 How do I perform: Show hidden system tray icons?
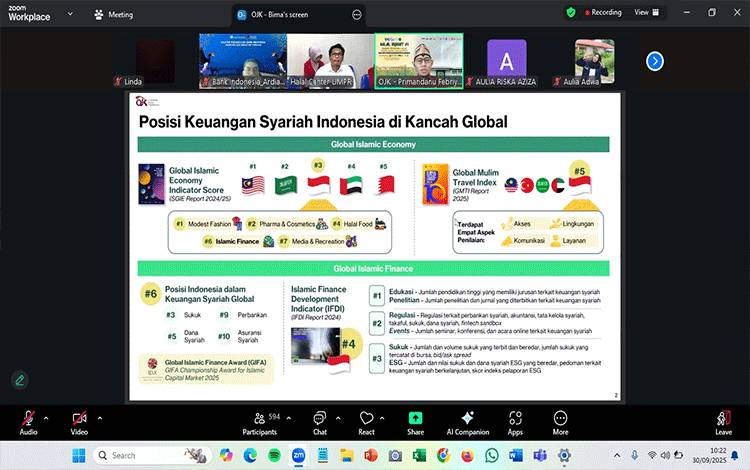coord(617,456)
